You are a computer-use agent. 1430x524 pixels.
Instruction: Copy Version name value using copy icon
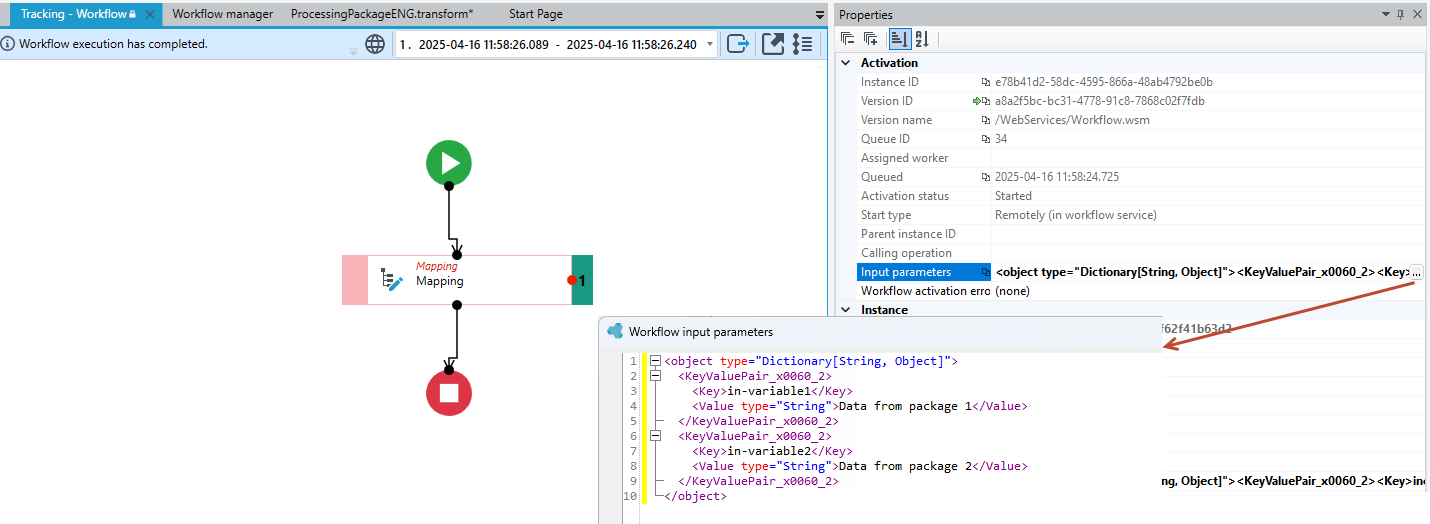pyautogui.click(x=986, y=120)
